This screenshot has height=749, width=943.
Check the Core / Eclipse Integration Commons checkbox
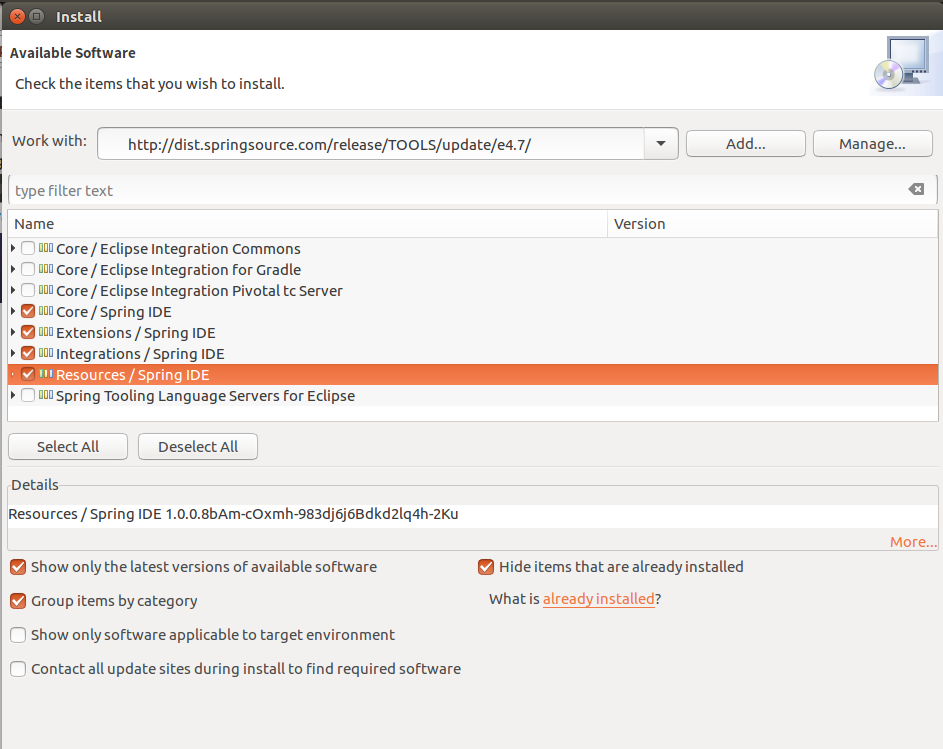[x=28, y=249]
